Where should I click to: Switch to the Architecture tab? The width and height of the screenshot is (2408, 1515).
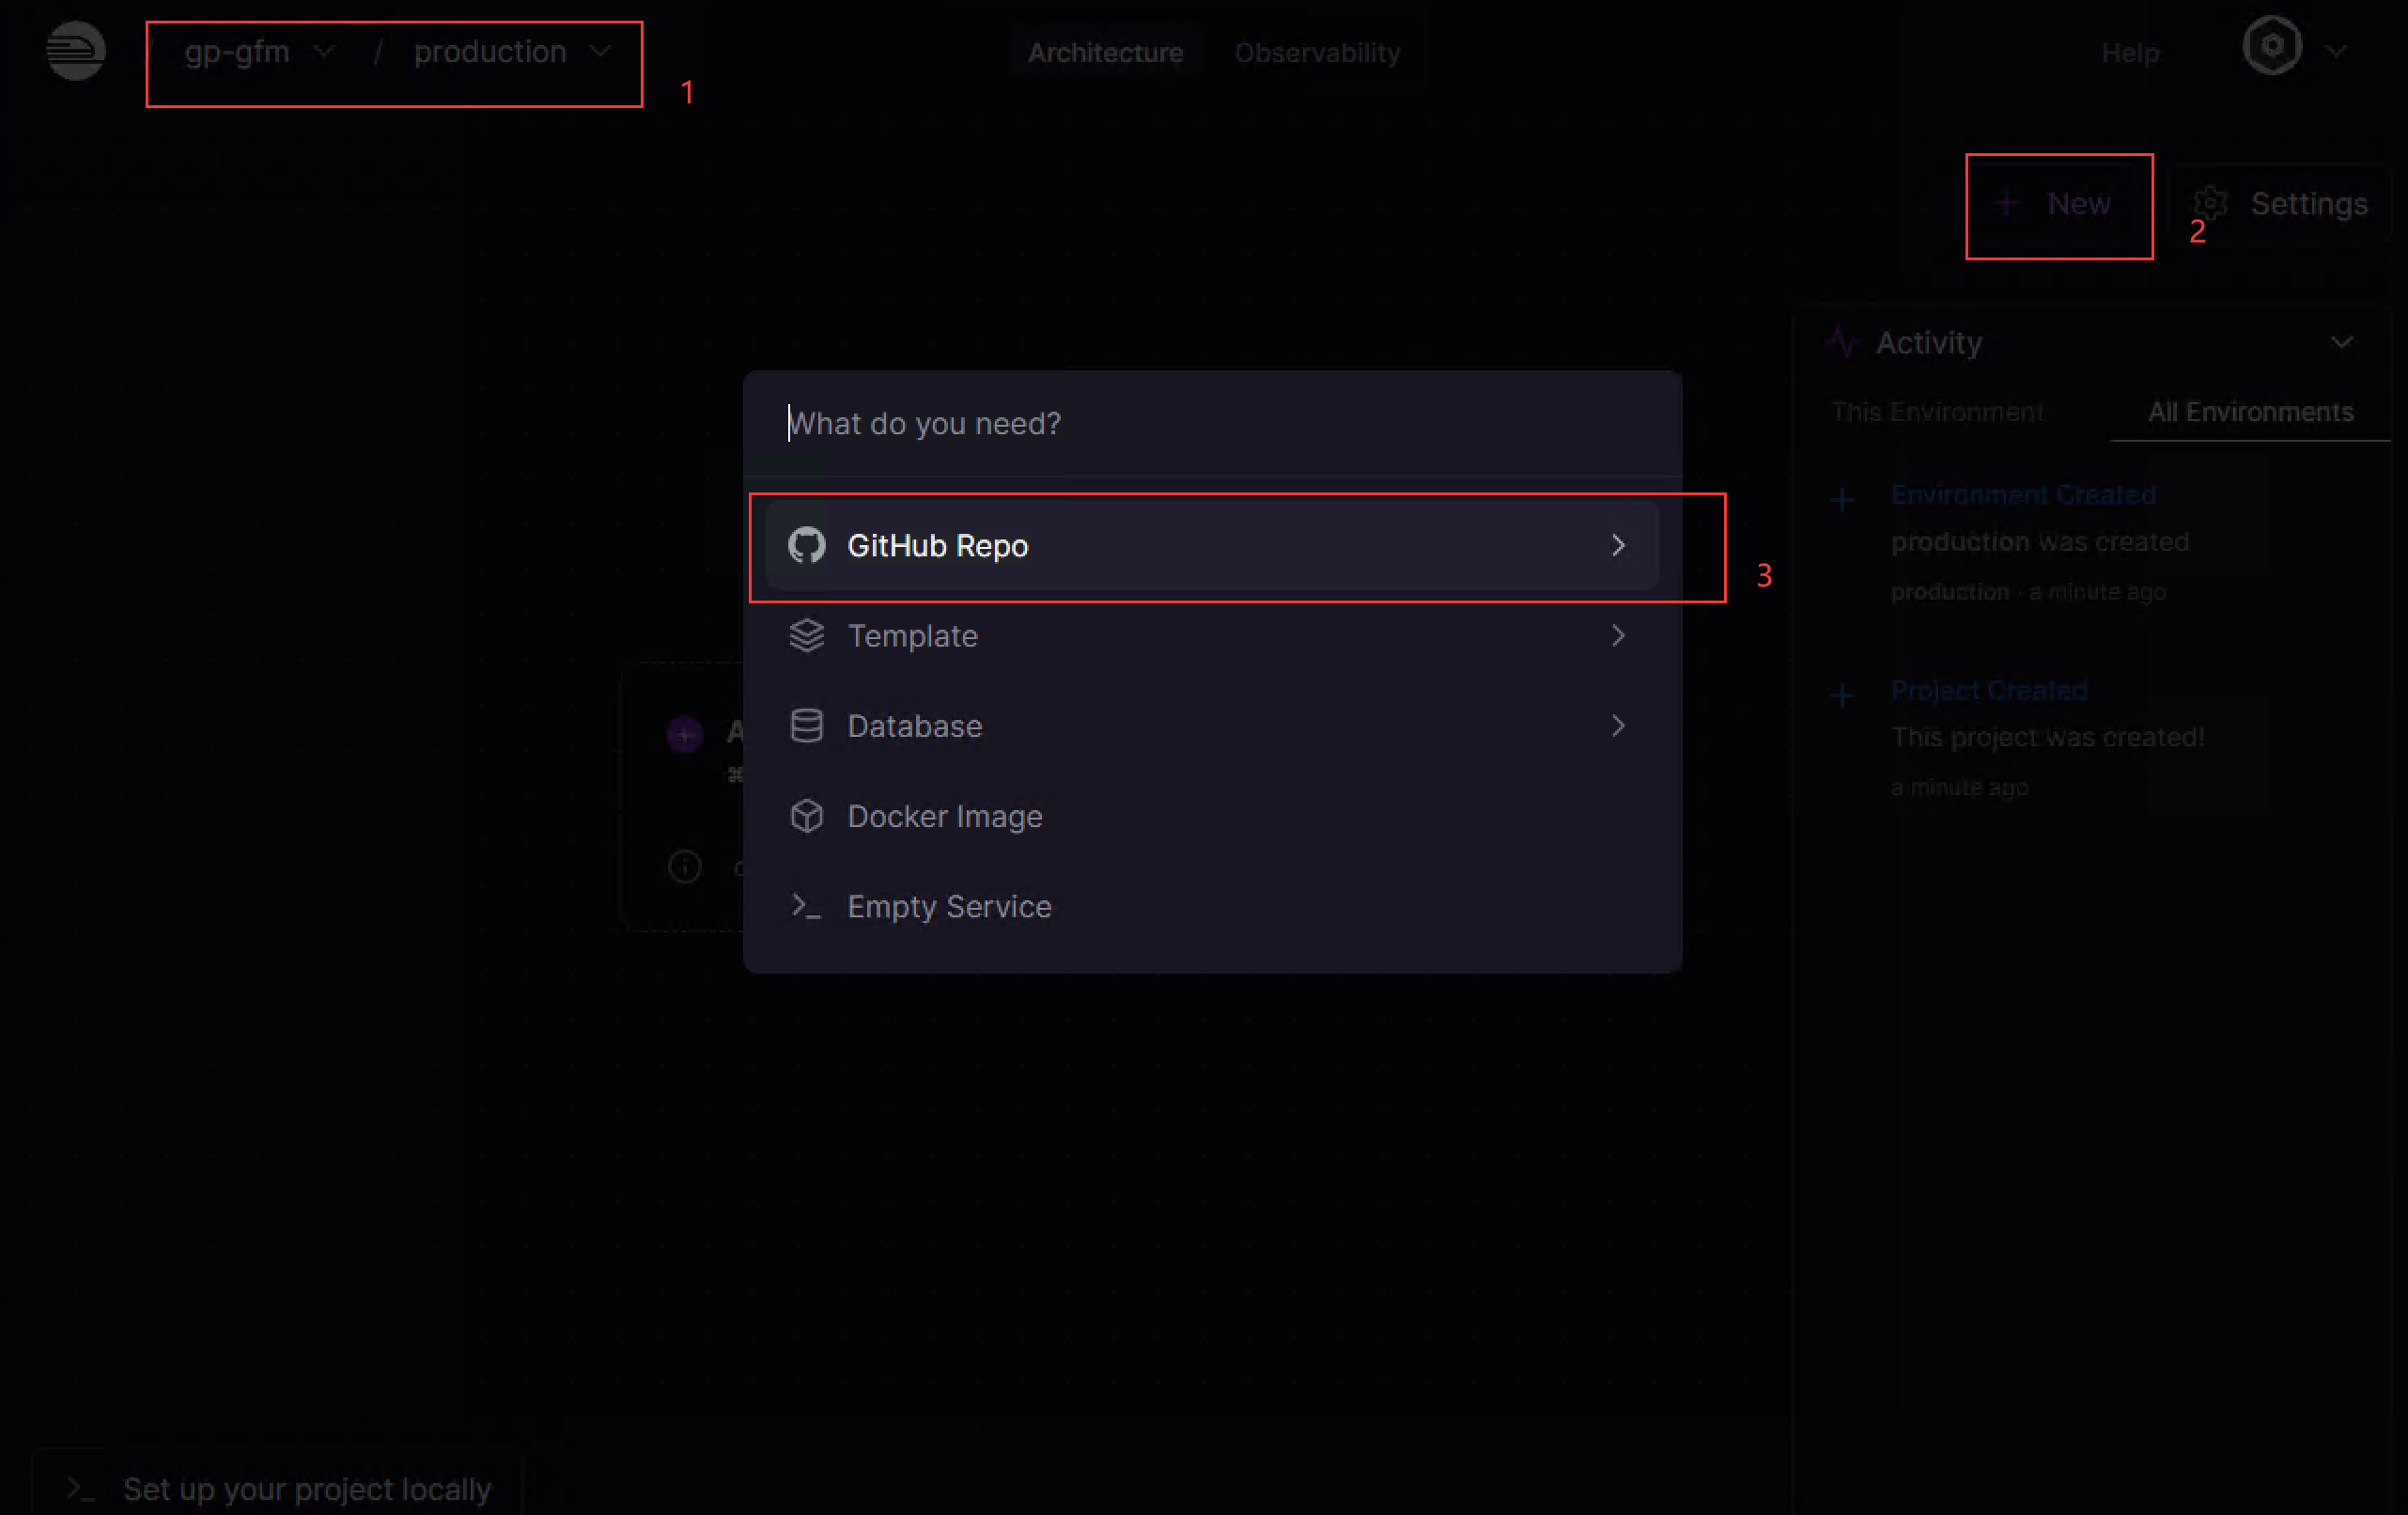[1105, 52]
